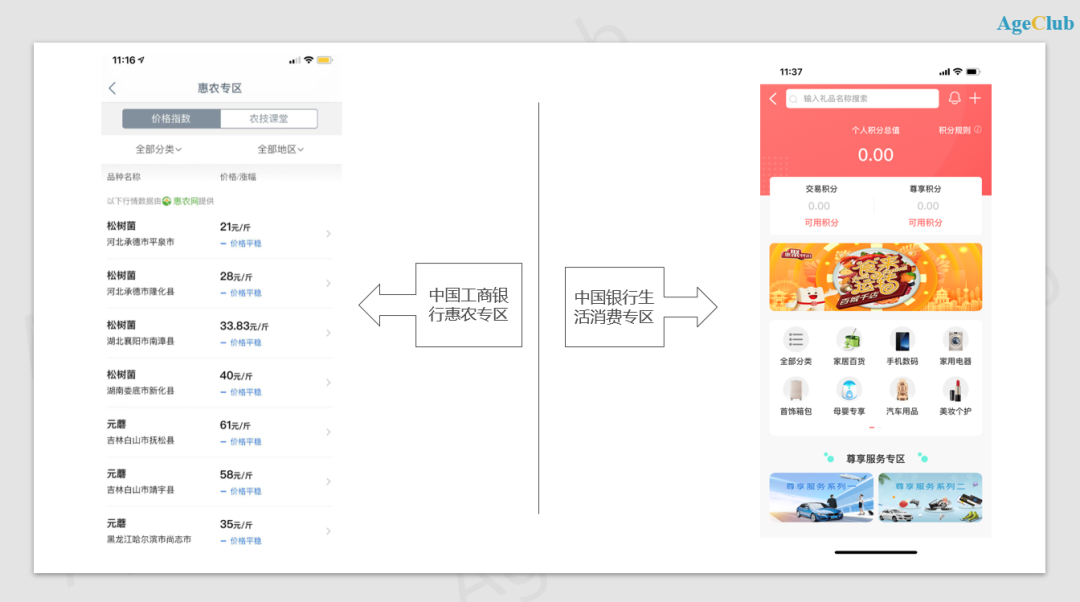The width and height of the screenshot is (1080, 602).
Task: Expand the 全部分类 filter dropdown
Action: click(158, 149)
